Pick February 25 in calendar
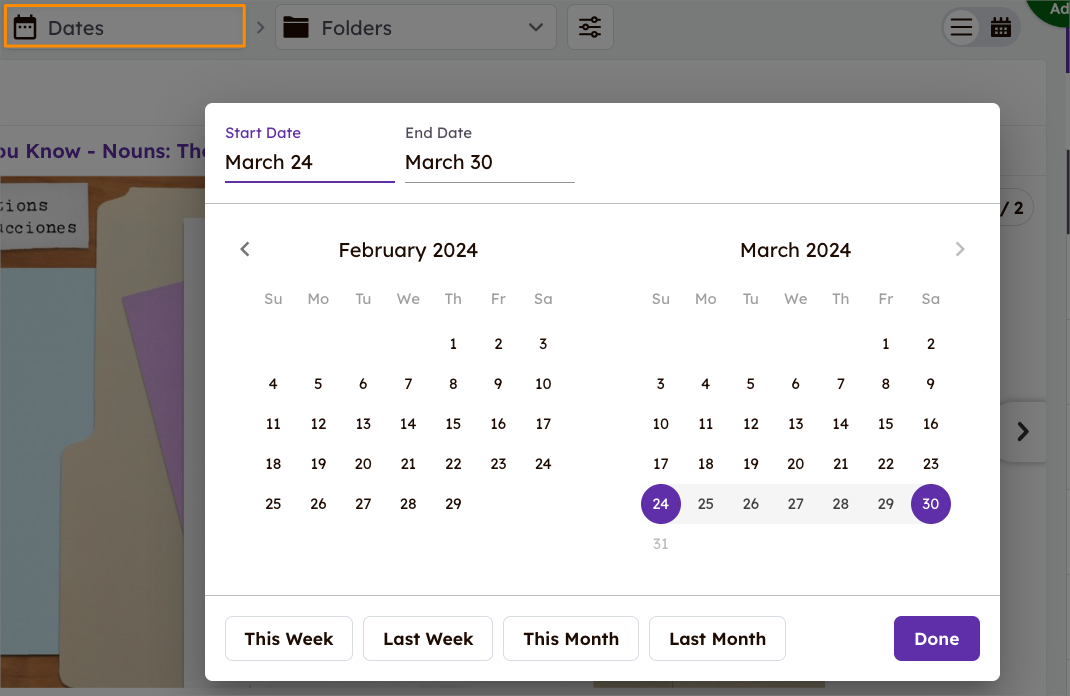The image size is (1070, 696). [x=273, y=504]
